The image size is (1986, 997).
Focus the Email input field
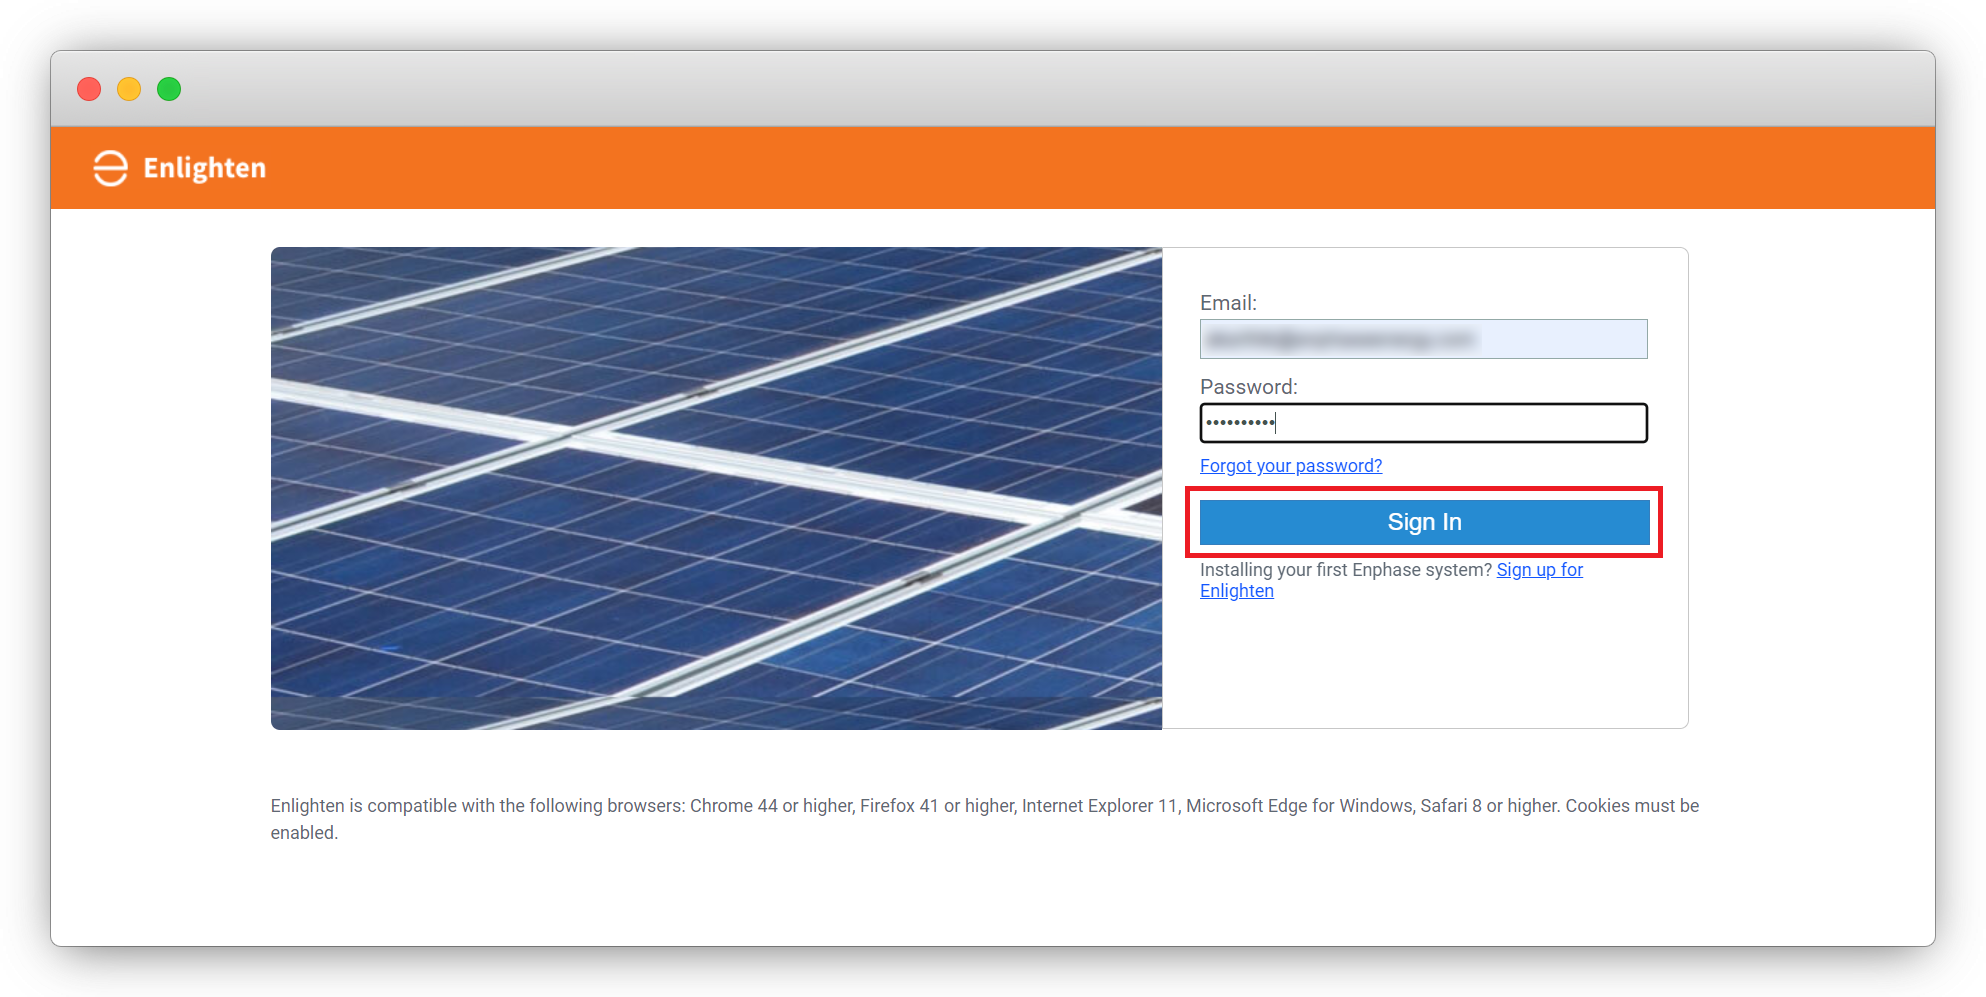pos(1423,339)
